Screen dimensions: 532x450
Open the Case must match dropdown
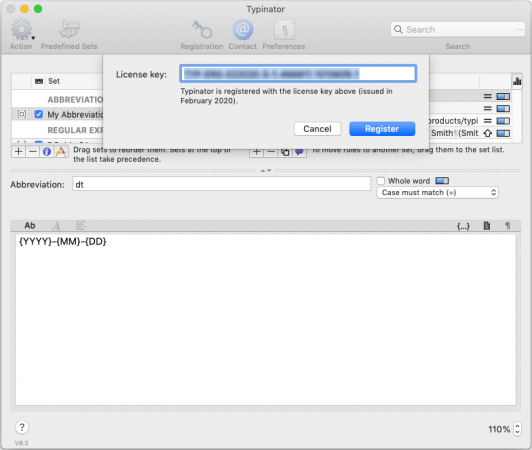point(437,193)
